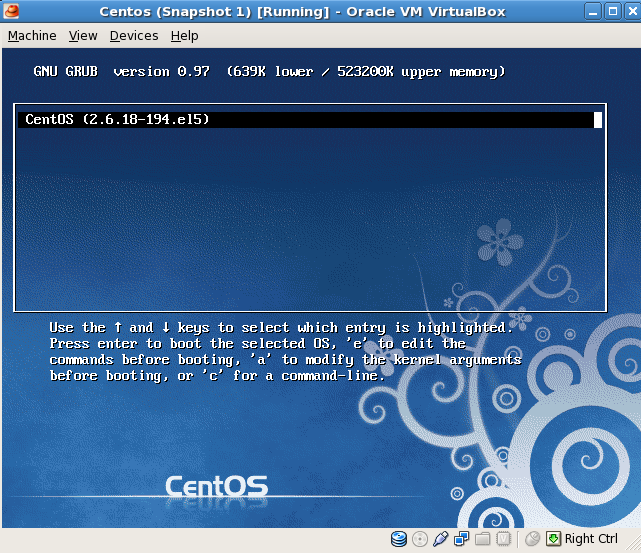The width and height of the screenshot is (641, 553).
Task: Click the window title bar text
Action: 302,11
